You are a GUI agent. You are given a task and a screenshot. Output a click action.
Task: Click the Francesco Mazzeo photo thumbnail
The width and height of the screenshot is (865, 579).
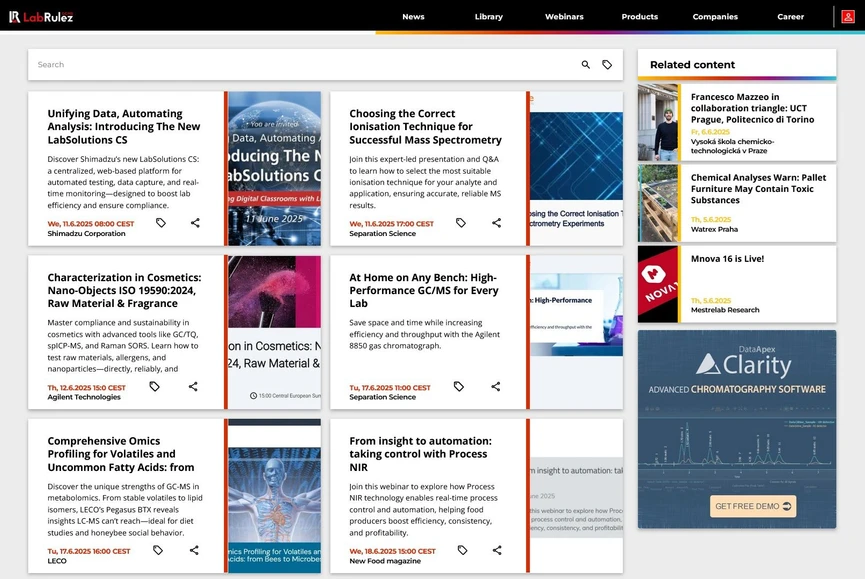(x=658, y=122)
